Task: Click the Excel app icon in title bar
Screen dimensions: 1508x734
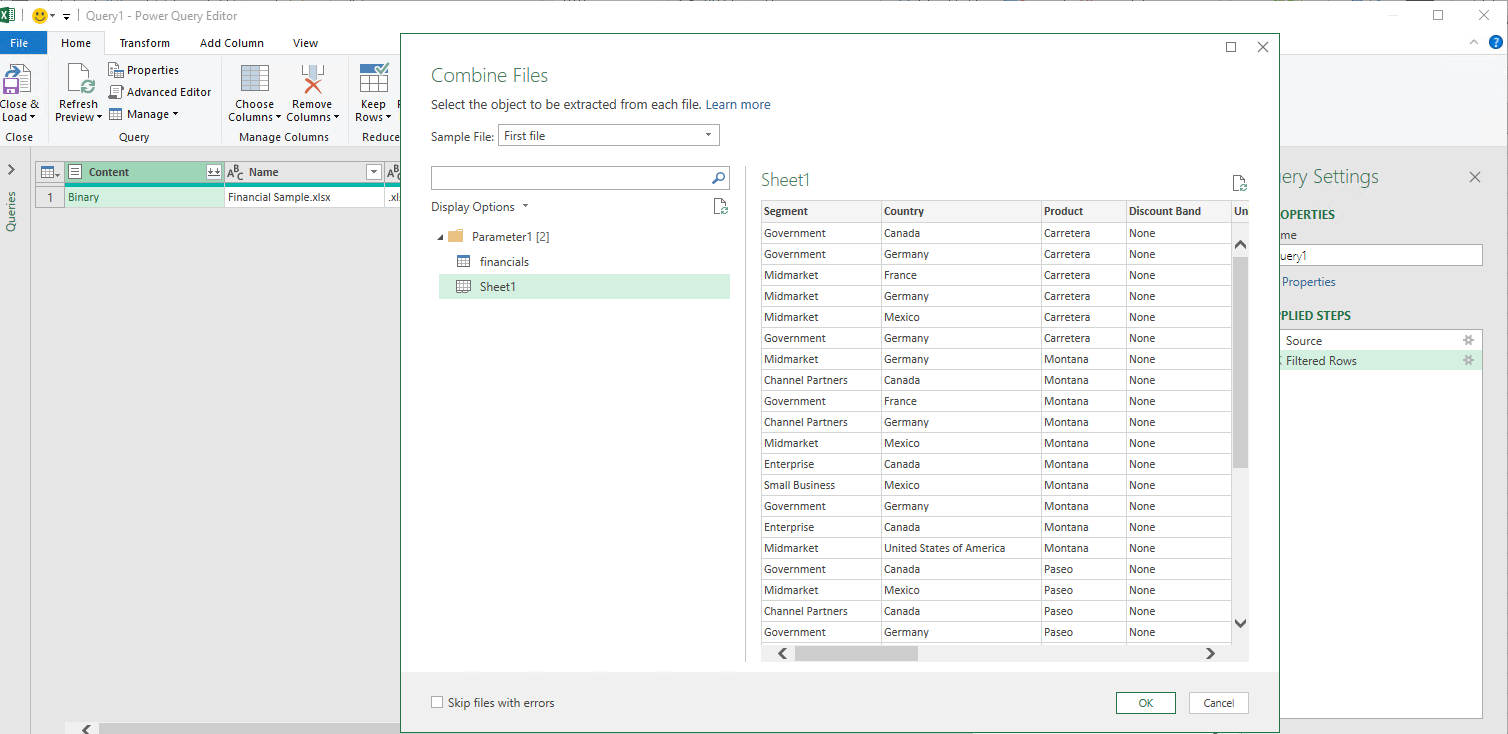Action: [8, 16]
